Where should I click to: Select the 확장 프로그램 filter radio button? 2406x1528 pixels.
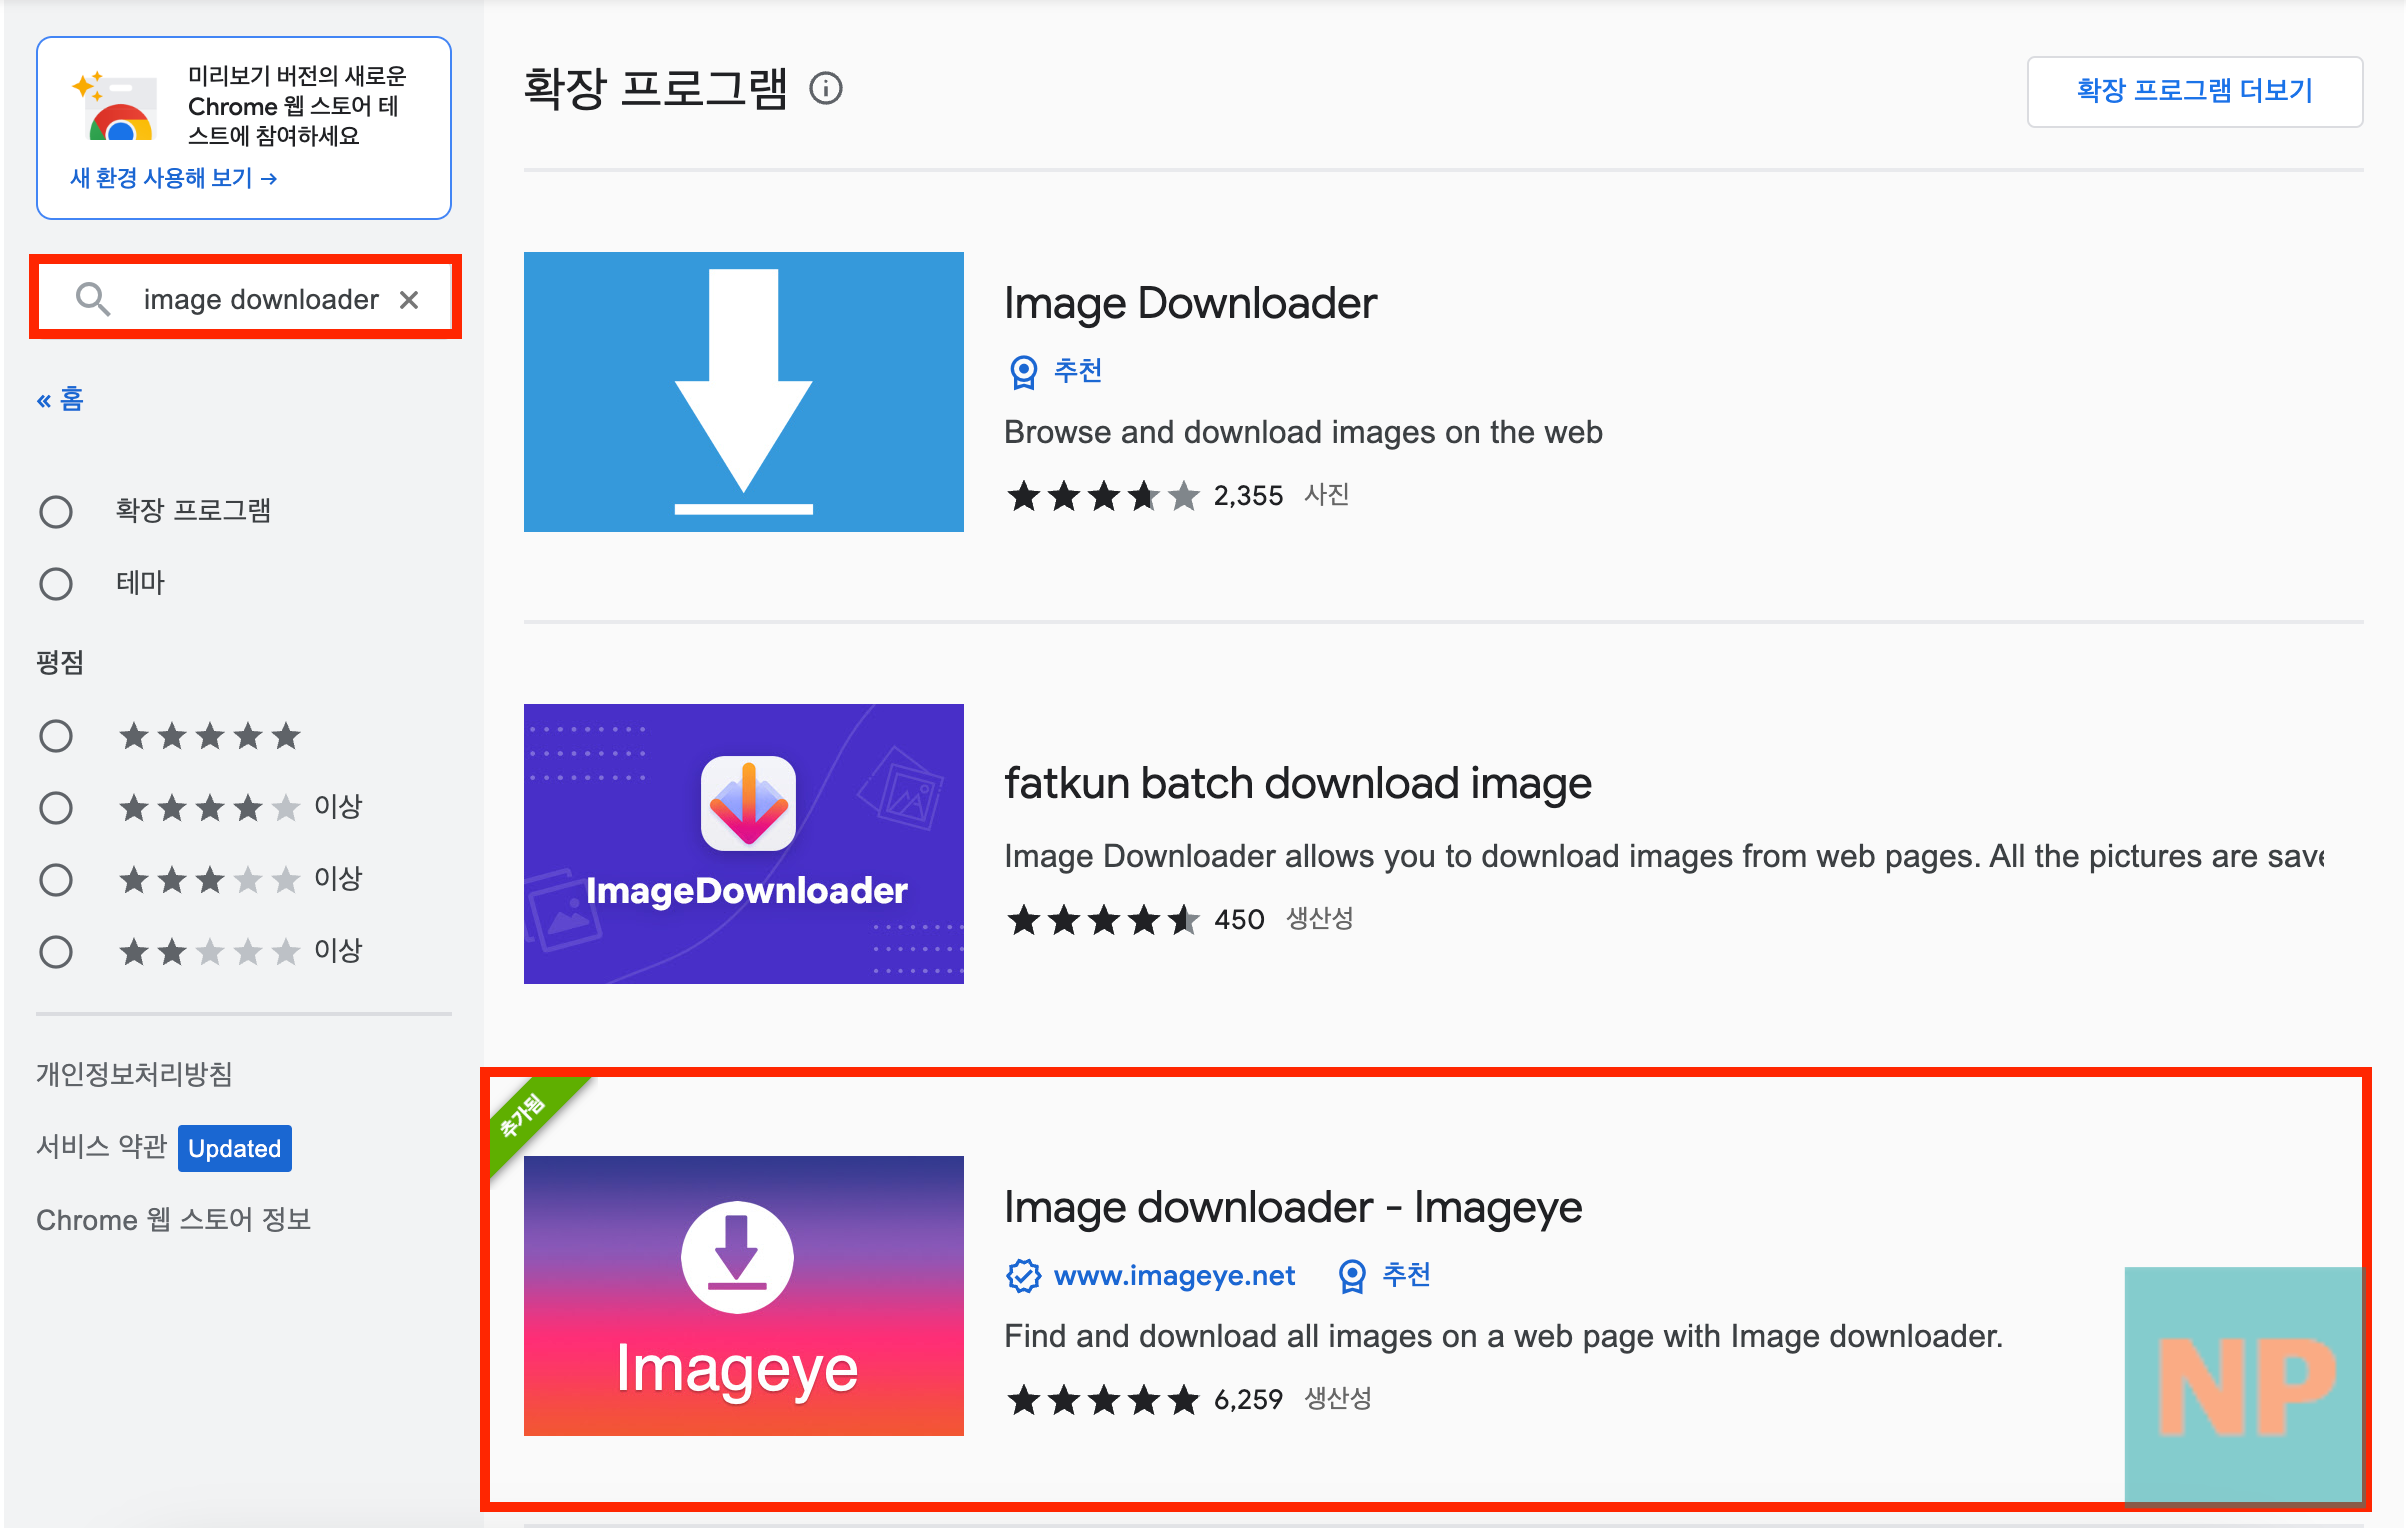(56, 510)
